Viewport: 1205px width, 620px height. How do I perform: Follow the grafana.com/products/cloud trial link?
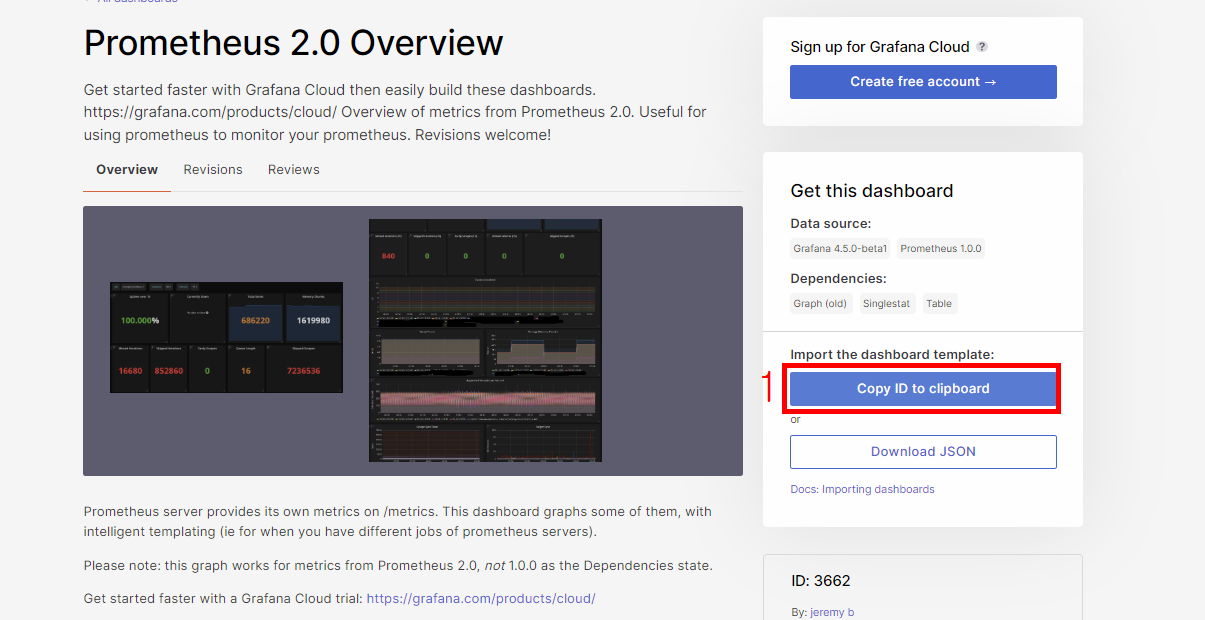click(481, 598)
